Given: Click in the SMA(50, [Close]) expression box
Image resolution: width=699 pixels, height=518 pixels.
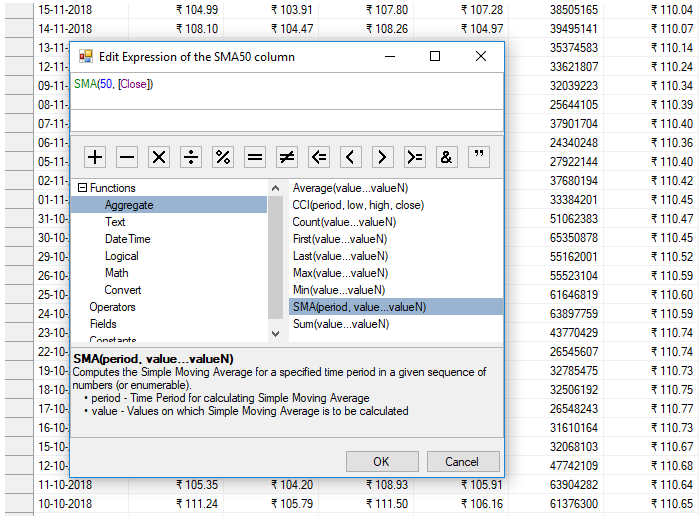Looking at the screenshot, I should click(x=287, y=91).
